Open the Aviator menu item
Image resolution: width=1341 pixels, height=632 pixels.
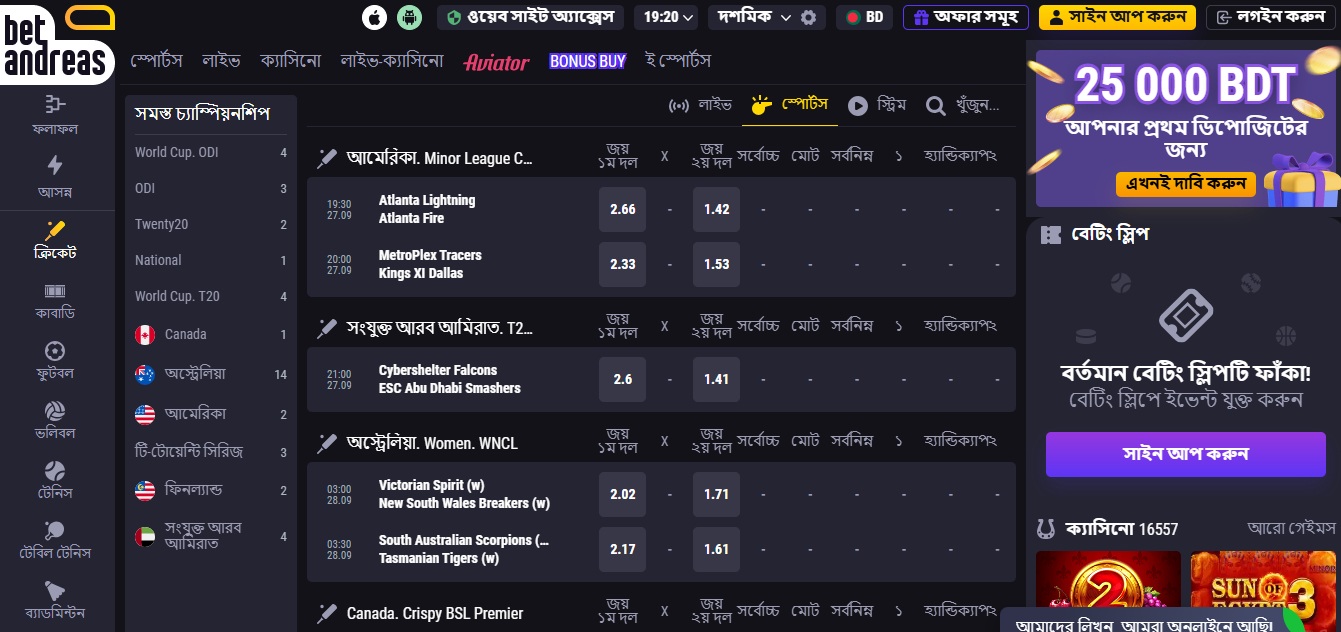496,62
